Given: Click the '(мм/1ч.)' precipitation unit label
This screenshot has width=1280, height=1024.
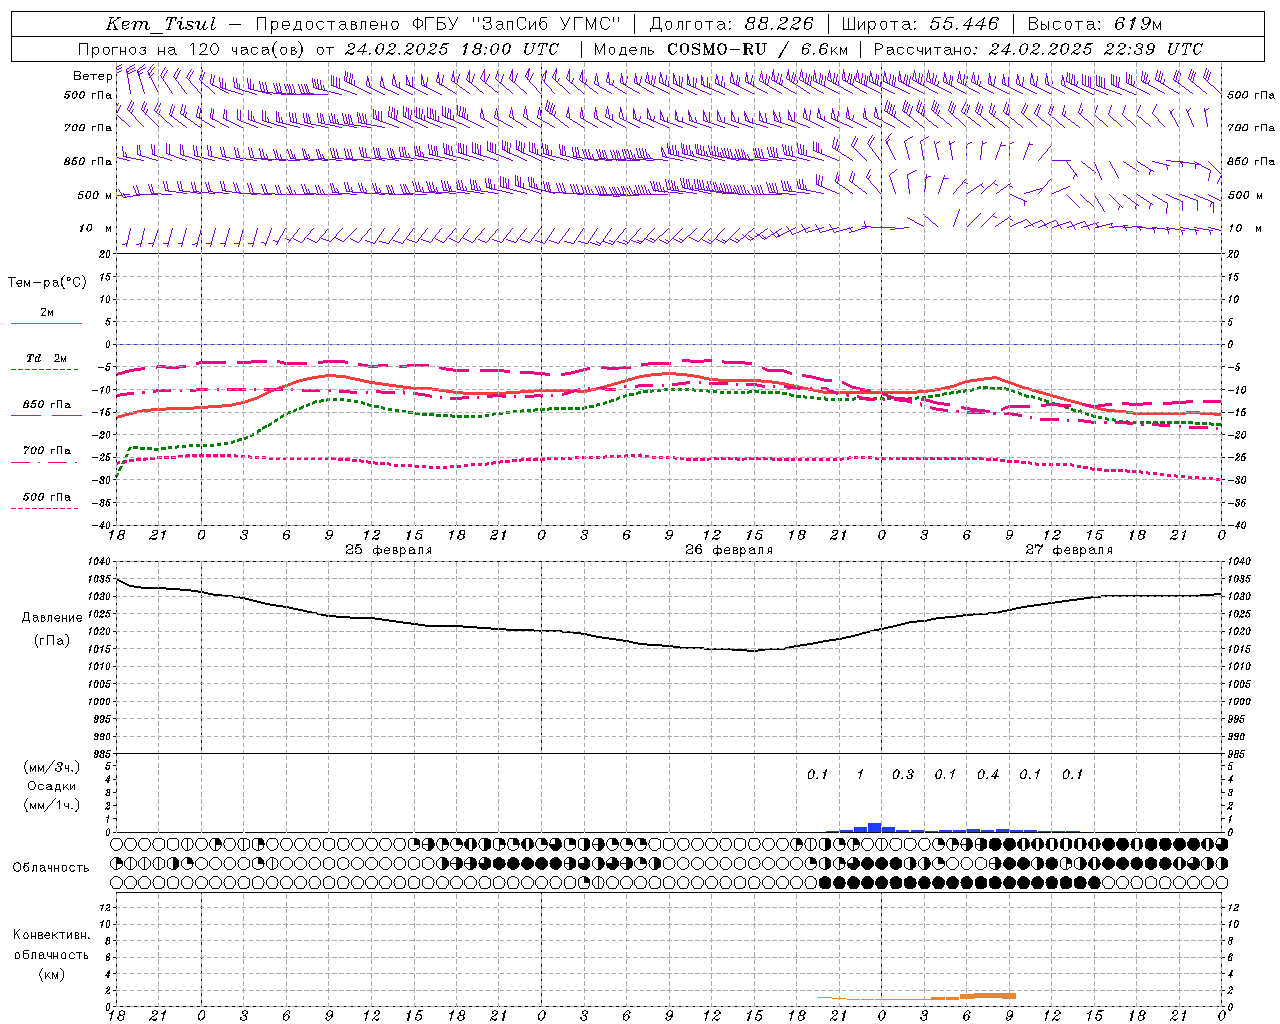Looking at the screenshot, I should pos(52,805).
